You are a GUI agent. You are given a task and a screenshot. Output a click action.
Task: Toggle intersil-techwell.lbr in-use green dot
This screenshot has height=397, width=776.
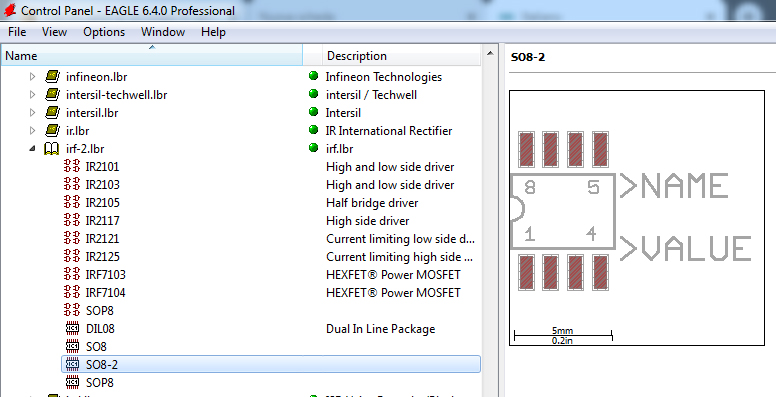click(313, 94)
